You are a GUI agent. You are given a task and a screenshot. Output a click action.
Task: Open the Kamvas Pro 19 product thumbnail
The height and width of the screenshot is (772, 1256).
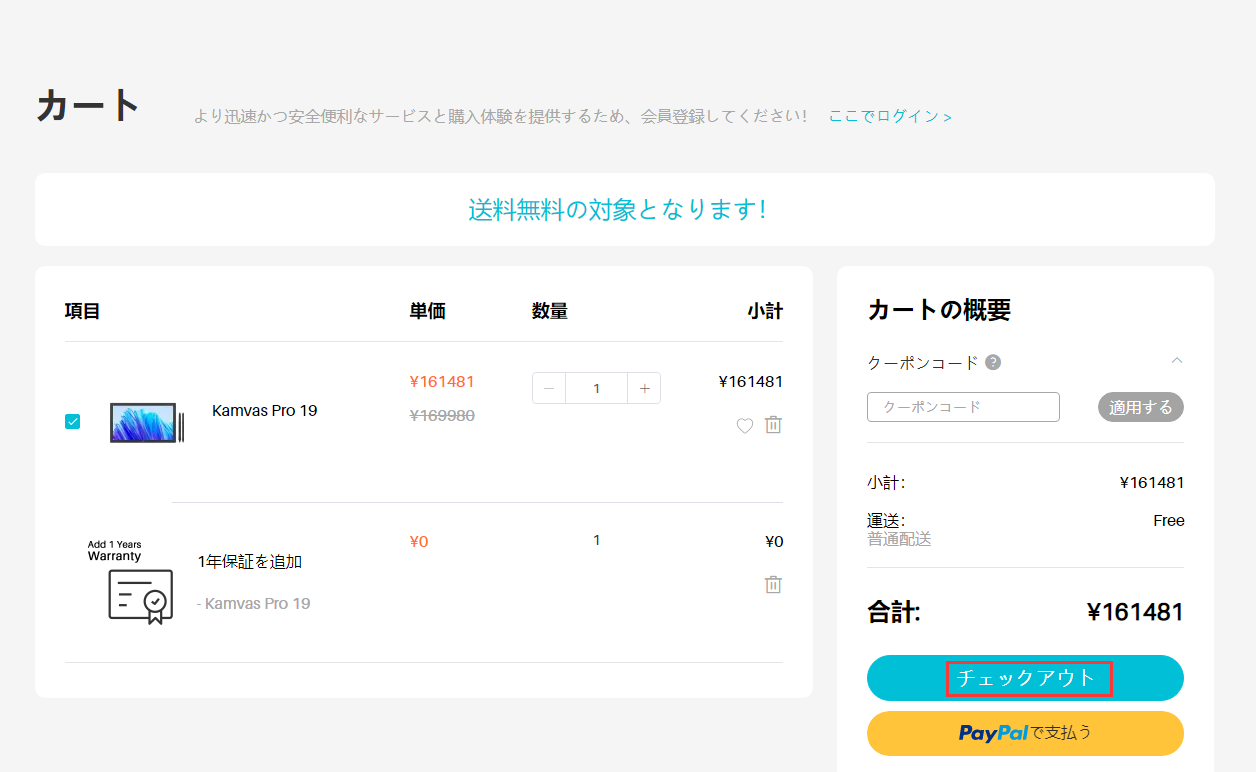click(x=147, y=422)
